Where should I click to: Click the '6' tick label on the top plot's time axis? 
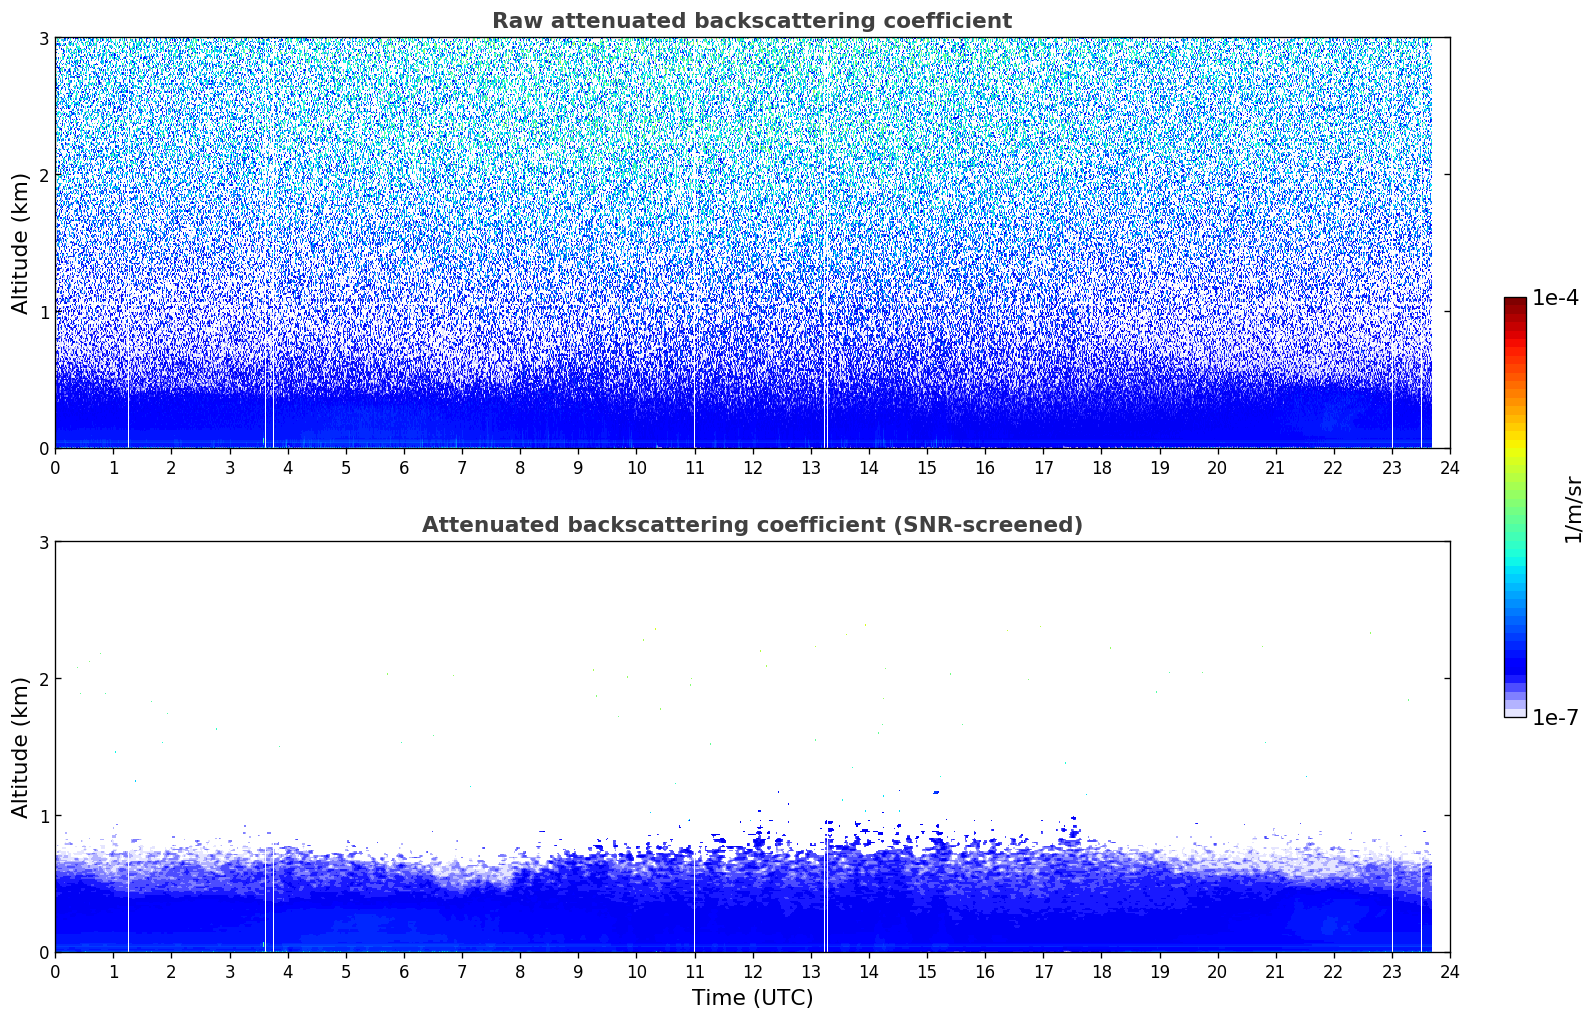coord(404,467)
